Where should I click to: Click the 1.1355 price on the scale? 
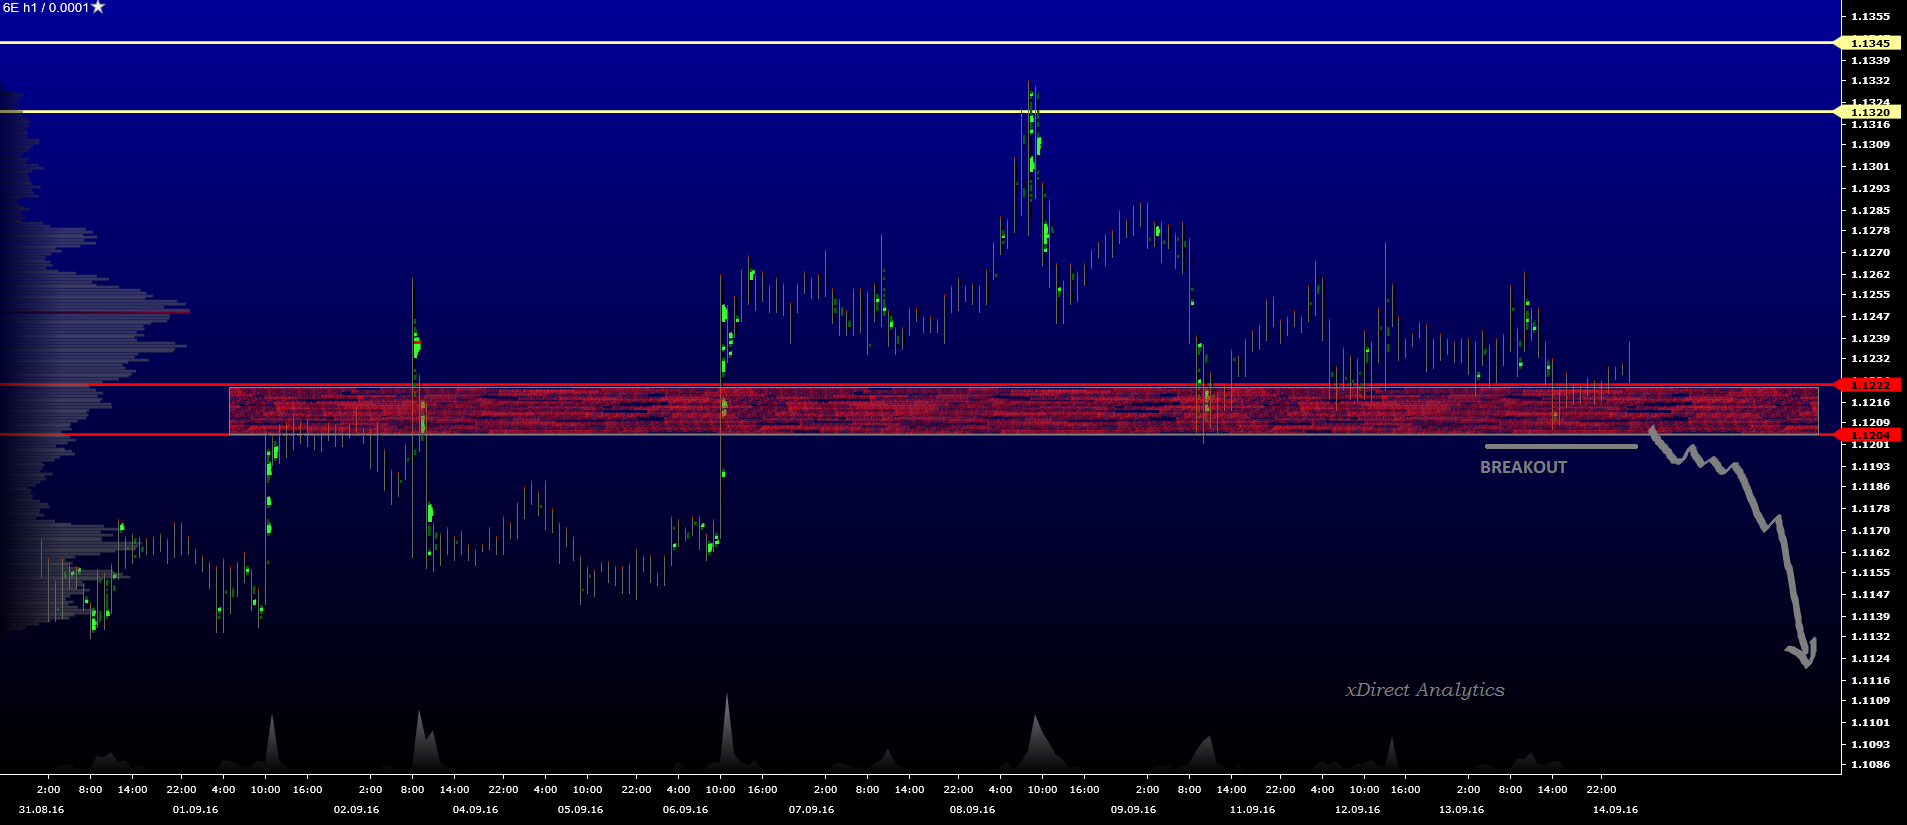1870,16
